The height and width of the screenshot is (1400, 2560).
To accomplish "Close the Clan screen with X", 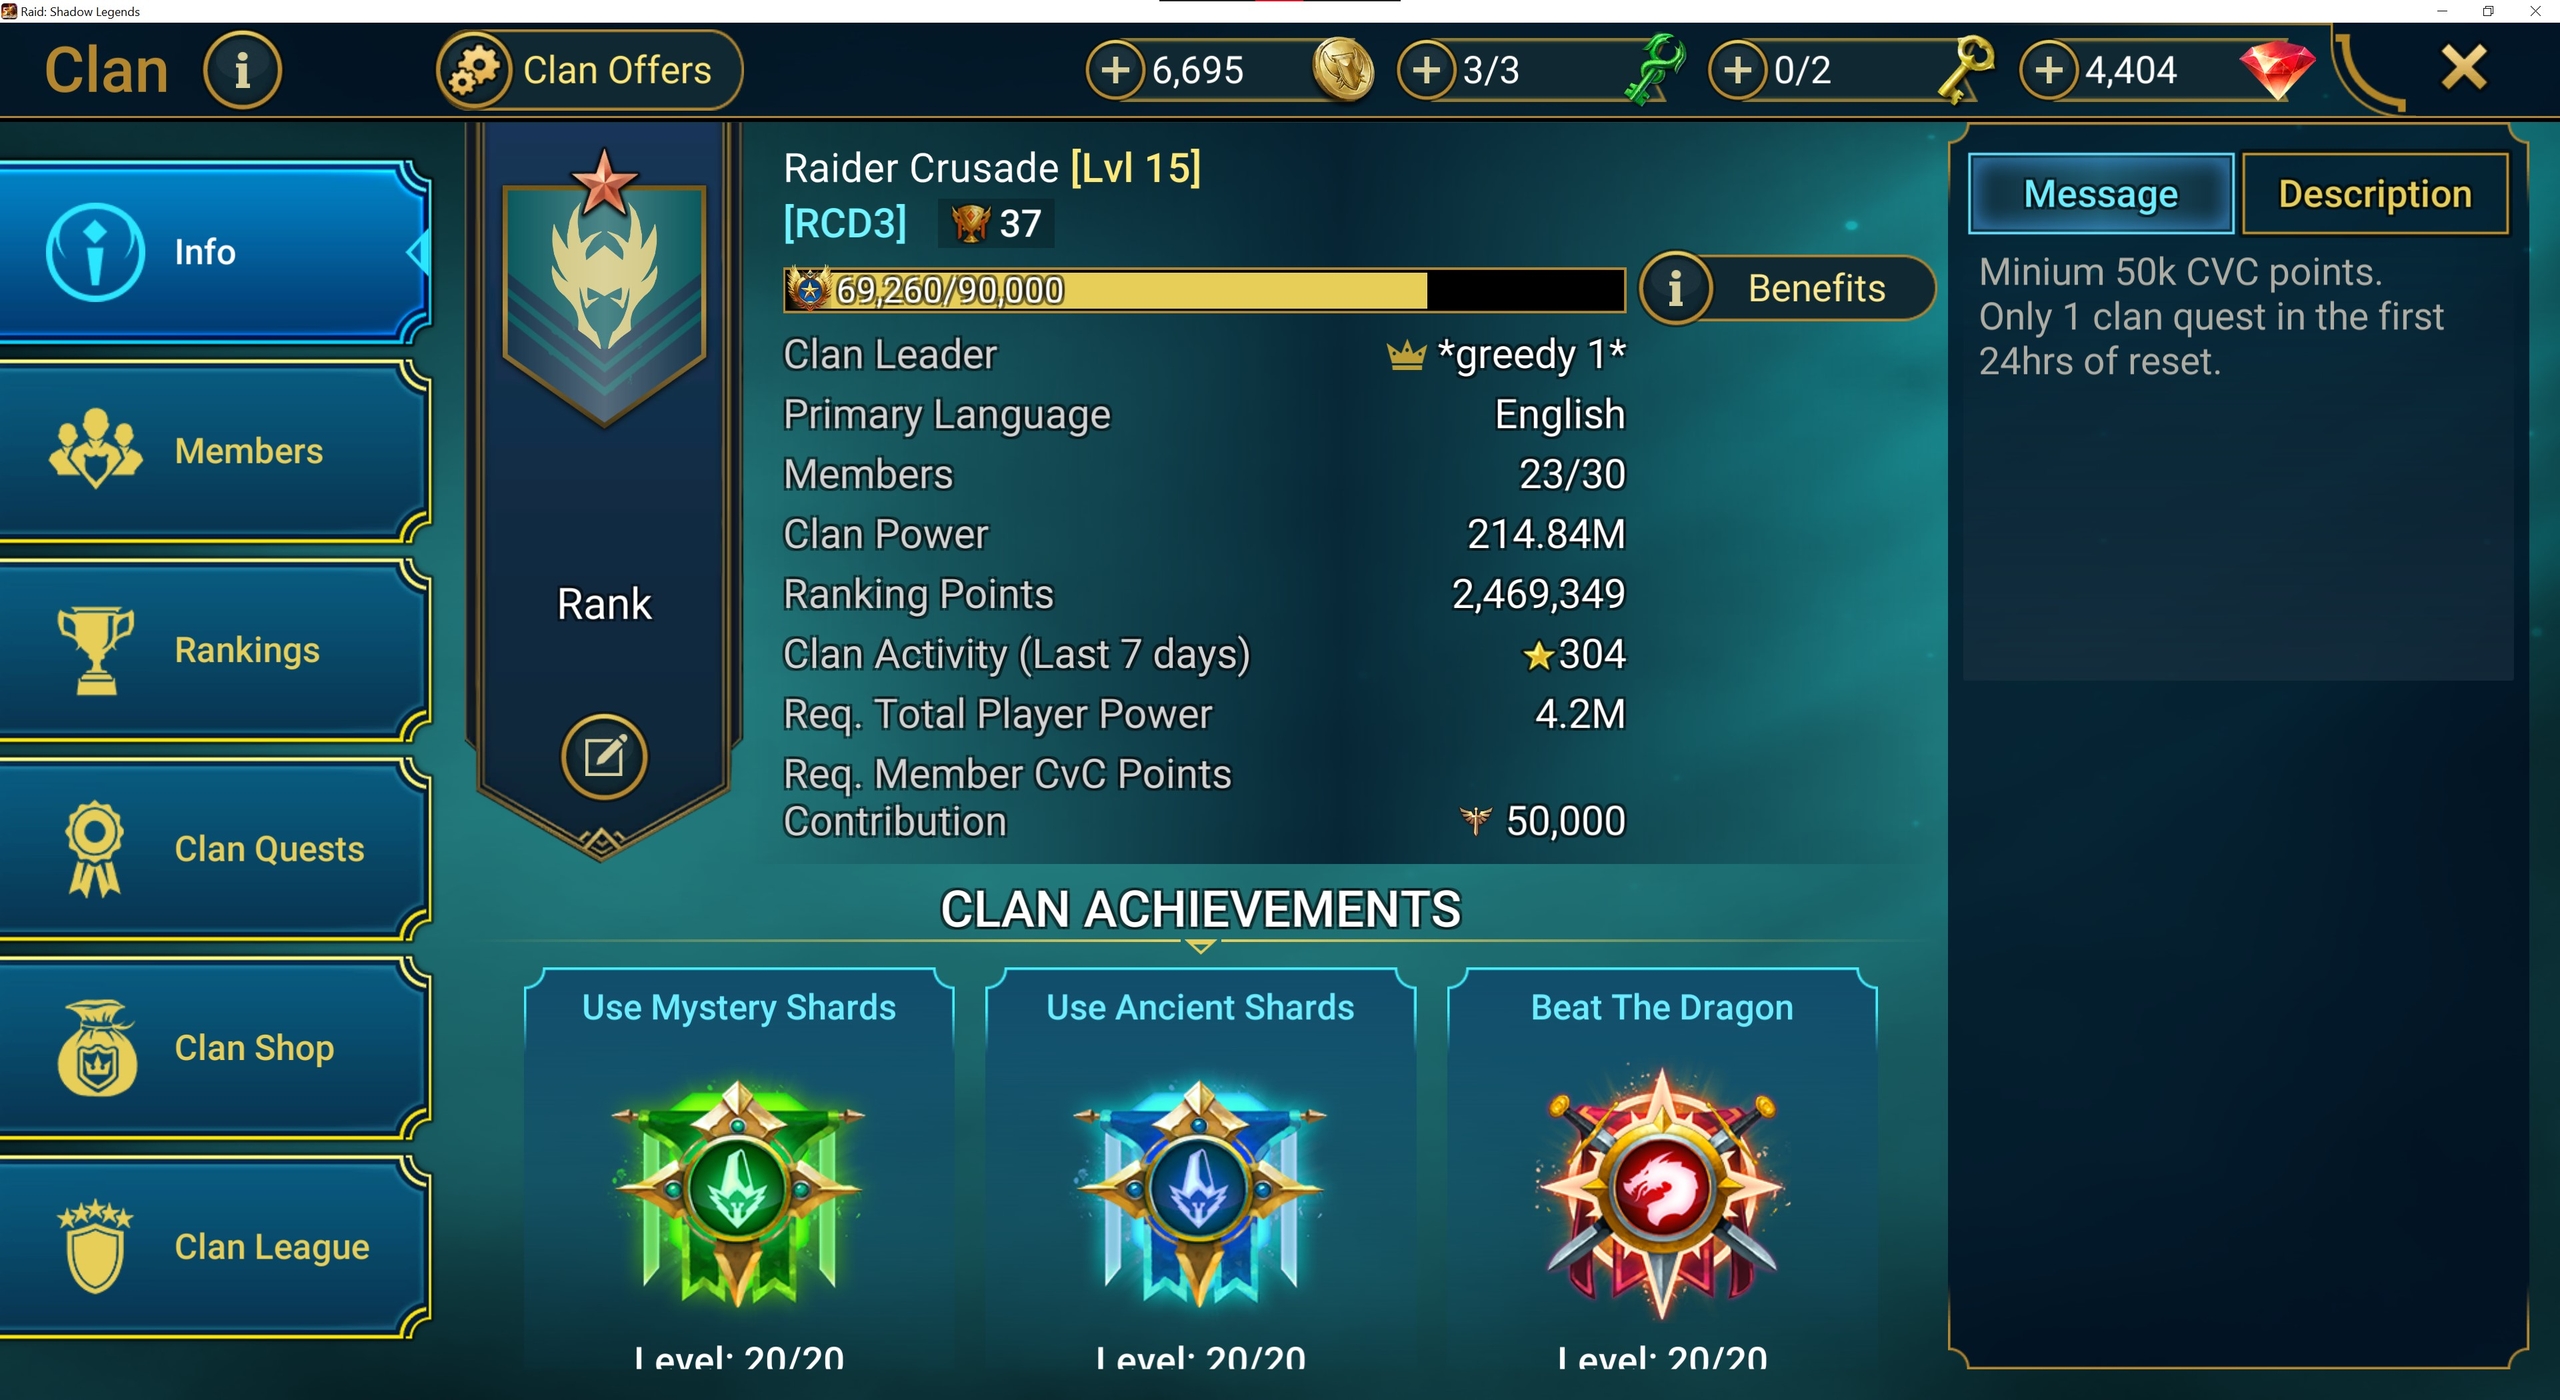I will point(2464,68).
